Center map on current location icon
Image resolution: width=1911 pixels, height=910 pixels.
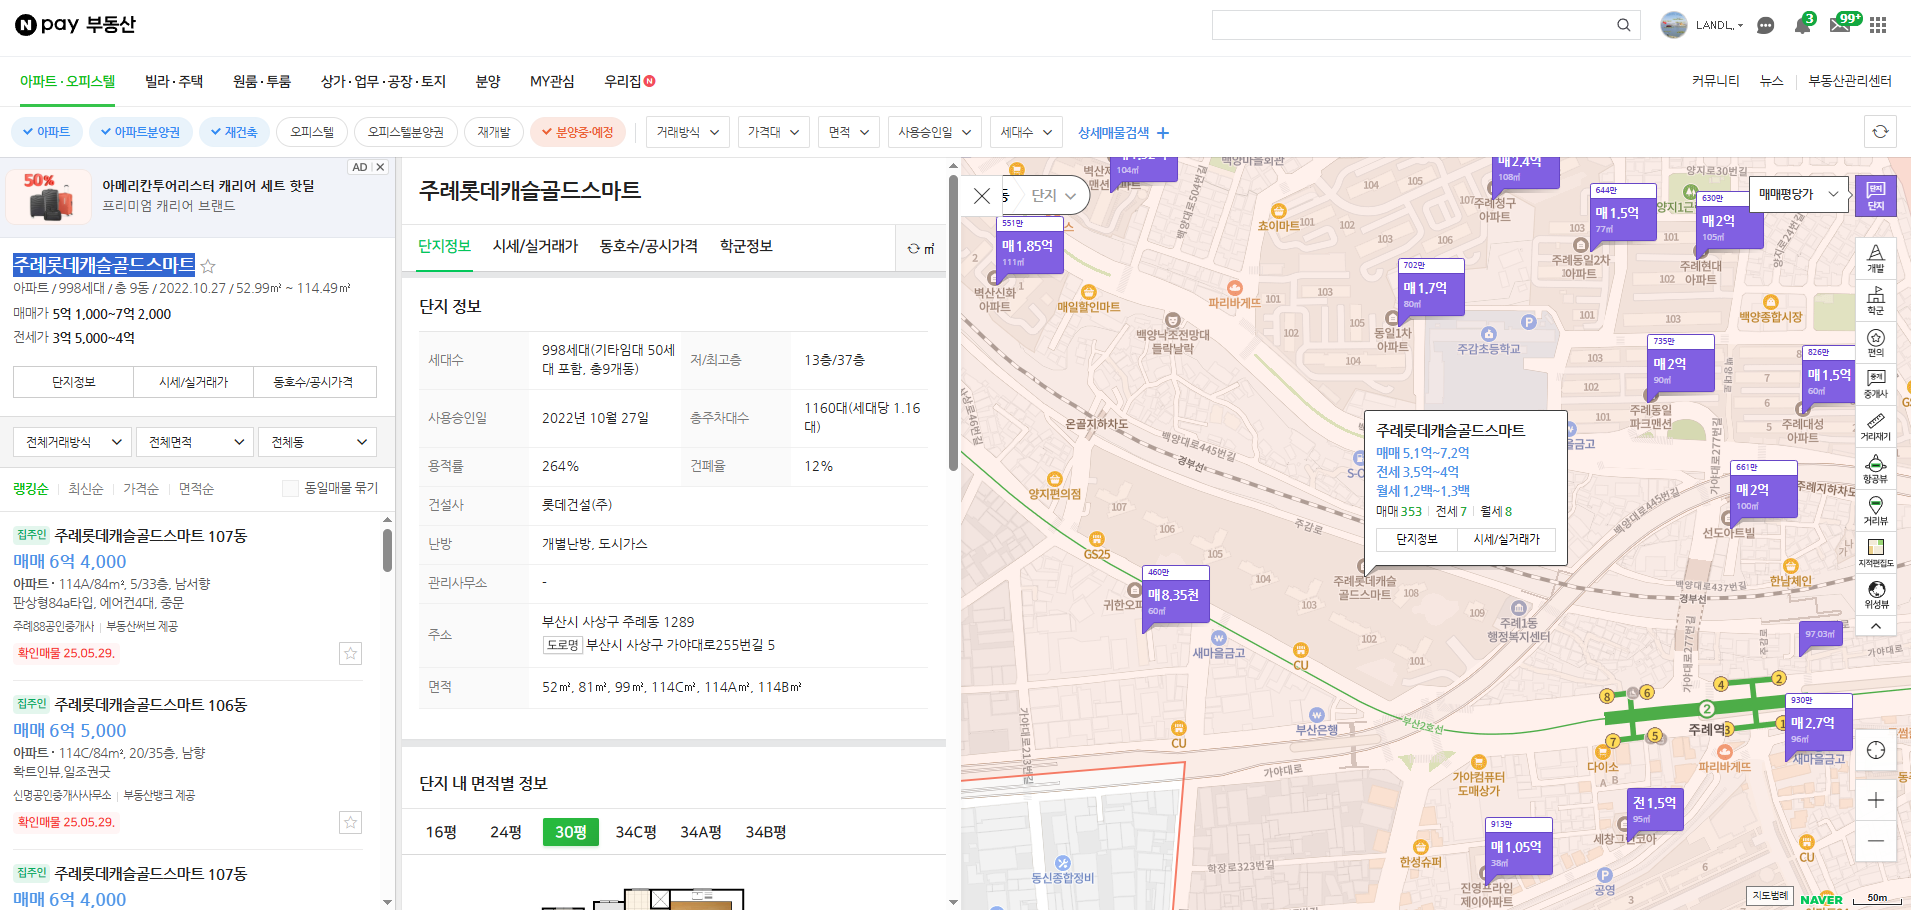[1876, 751]
